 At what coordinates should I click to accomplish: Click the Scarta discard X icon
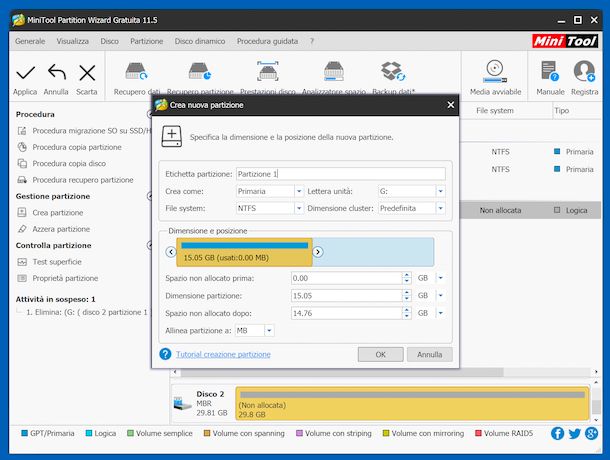pos(87,73)
